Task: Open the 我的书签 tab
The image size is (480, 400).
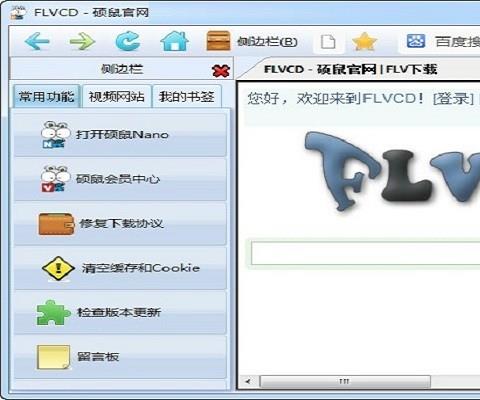Action: (x=186, y=97)
